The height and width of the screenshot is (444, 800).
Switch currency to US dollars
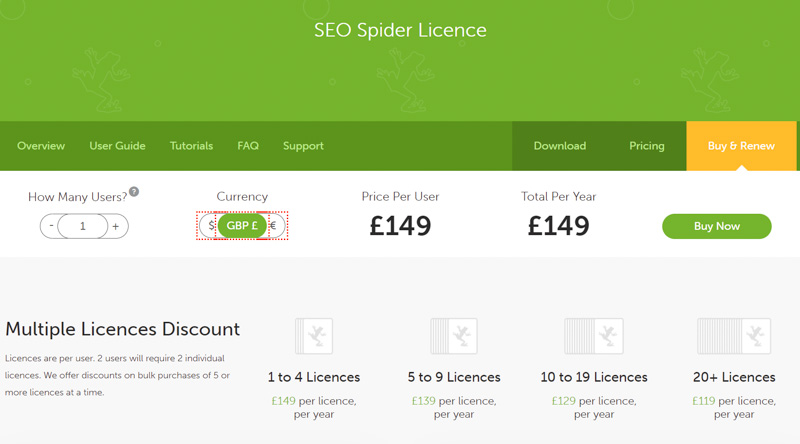click(210, 226)
